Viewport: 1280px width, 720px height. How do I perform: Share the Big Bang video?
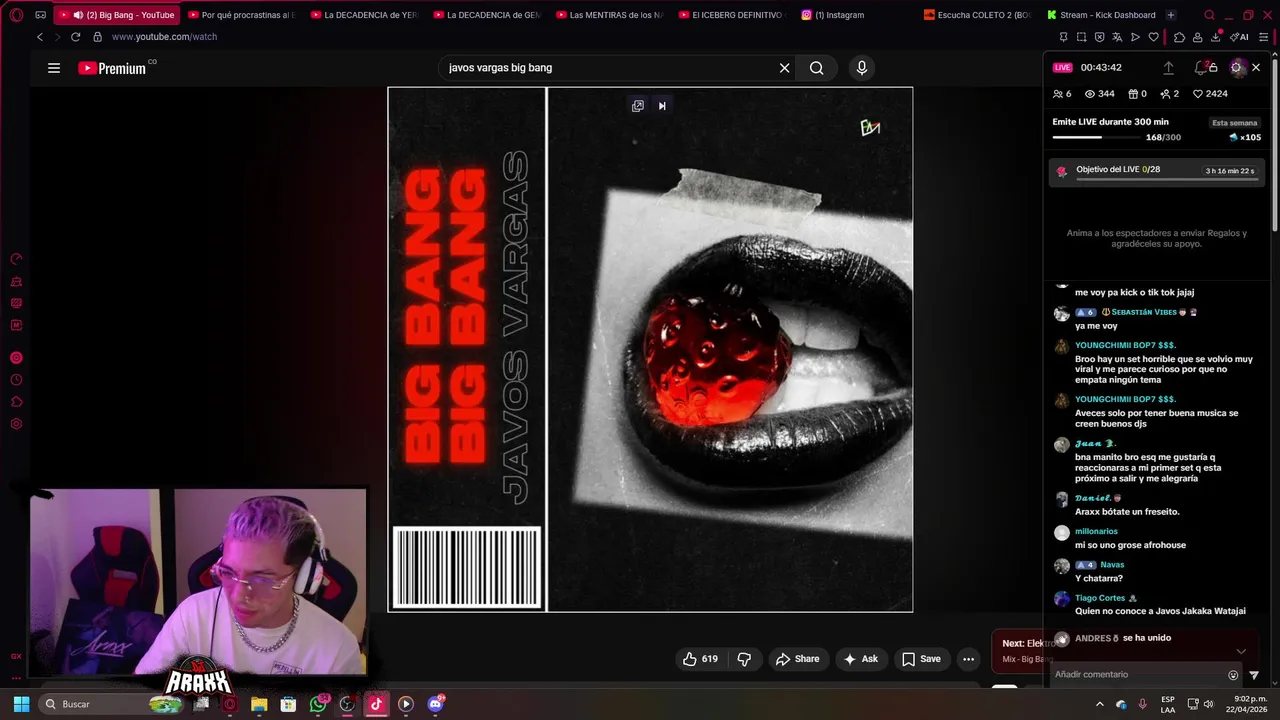click(x=797, y=659)
